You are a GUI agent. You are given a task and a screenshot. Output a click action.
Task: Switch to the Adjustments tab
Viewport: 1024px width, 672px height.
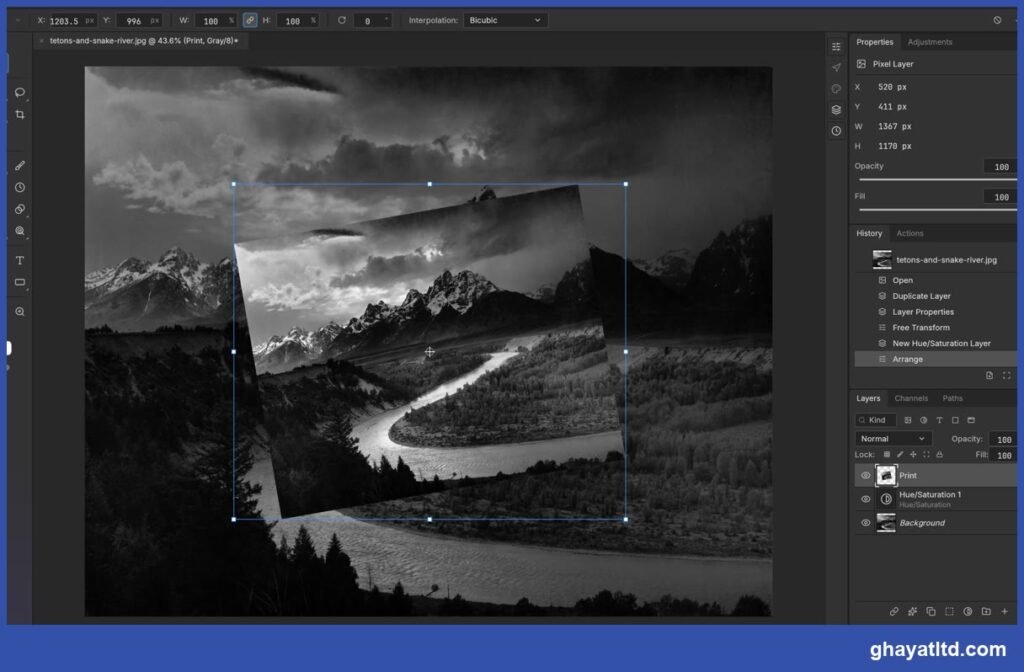(x=929, y=42)
